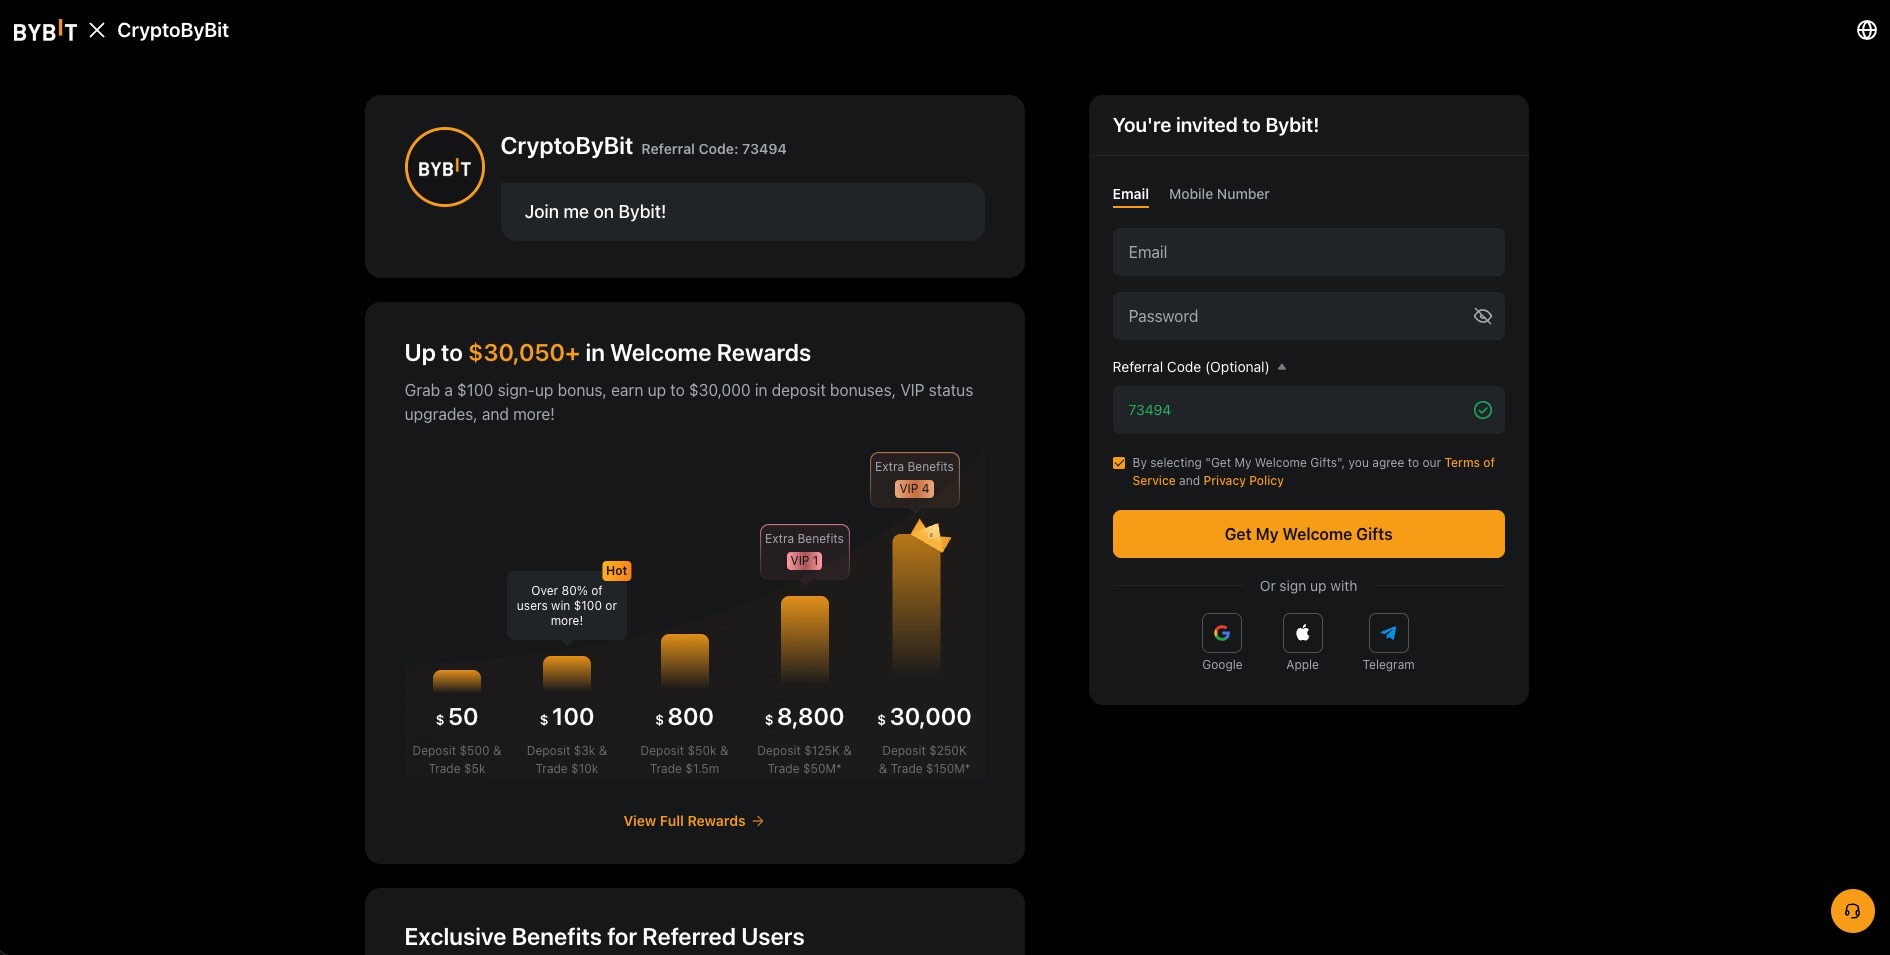
Task: Click the $30,000 reward bar
Action: coord(916,604)
